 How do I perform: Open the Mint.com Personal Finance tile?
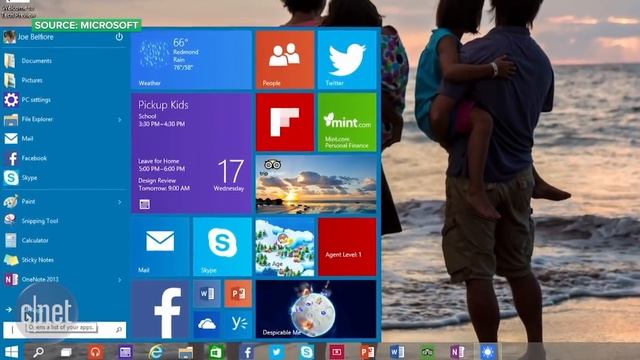[347, 122]
